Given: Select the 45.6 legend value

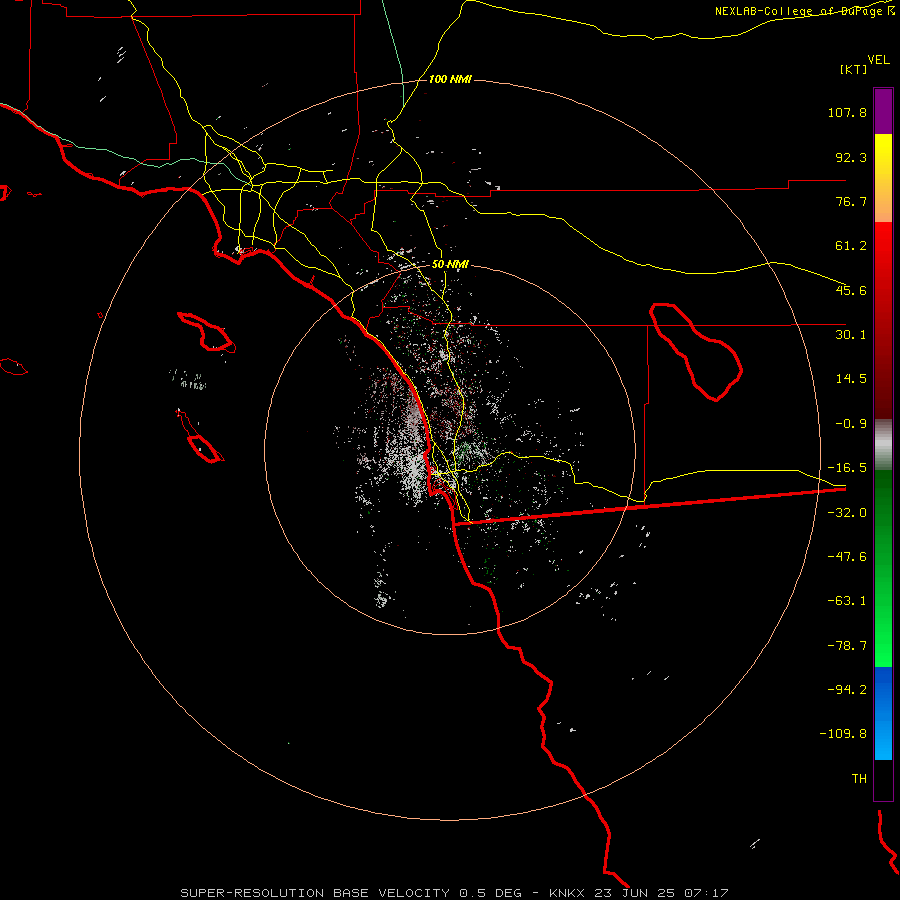Looking at the screenshot, I should [851, 290].
